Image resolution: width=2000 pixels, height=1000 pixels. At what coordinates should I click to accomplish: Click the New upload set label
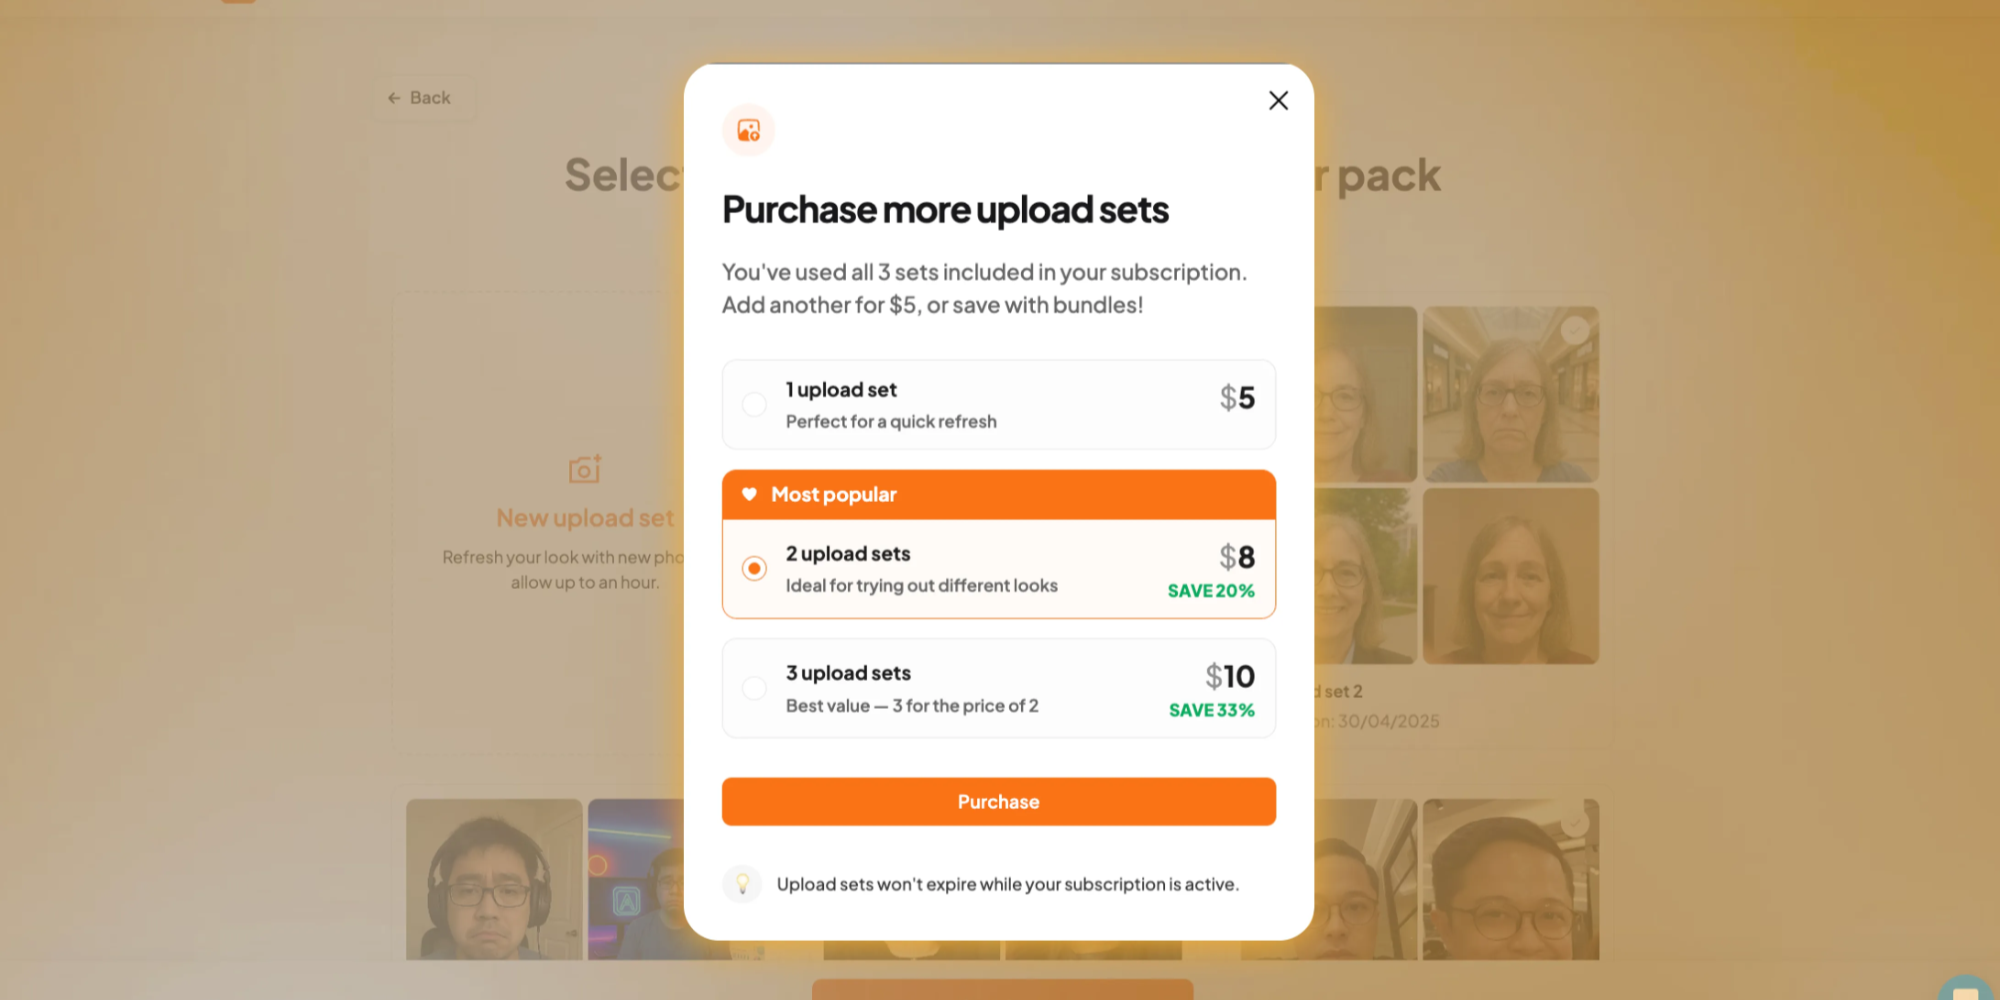[585, 518]
